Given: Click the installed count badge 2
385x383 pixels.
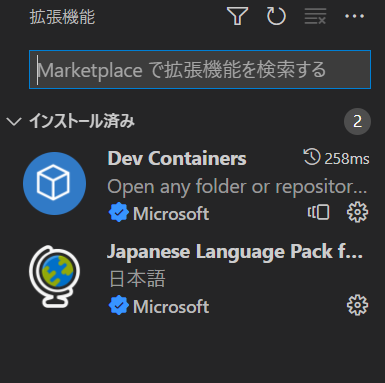Looking at the screenshot, I should point(357,121).
